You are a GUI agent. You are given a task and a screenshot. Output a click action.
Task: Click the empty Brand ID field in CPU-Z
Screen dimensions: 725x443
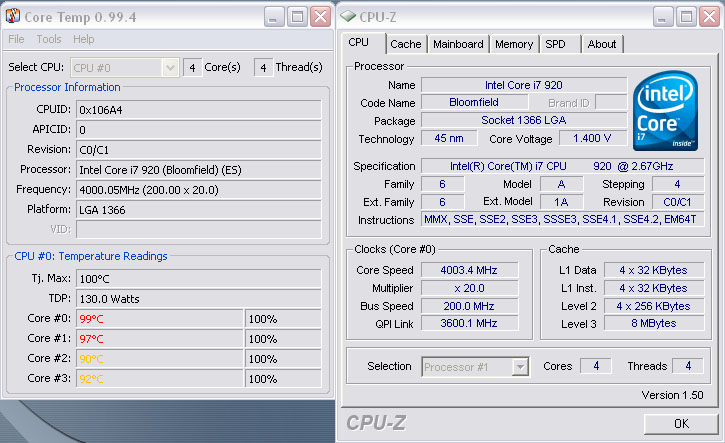click(x=610, y=103)
